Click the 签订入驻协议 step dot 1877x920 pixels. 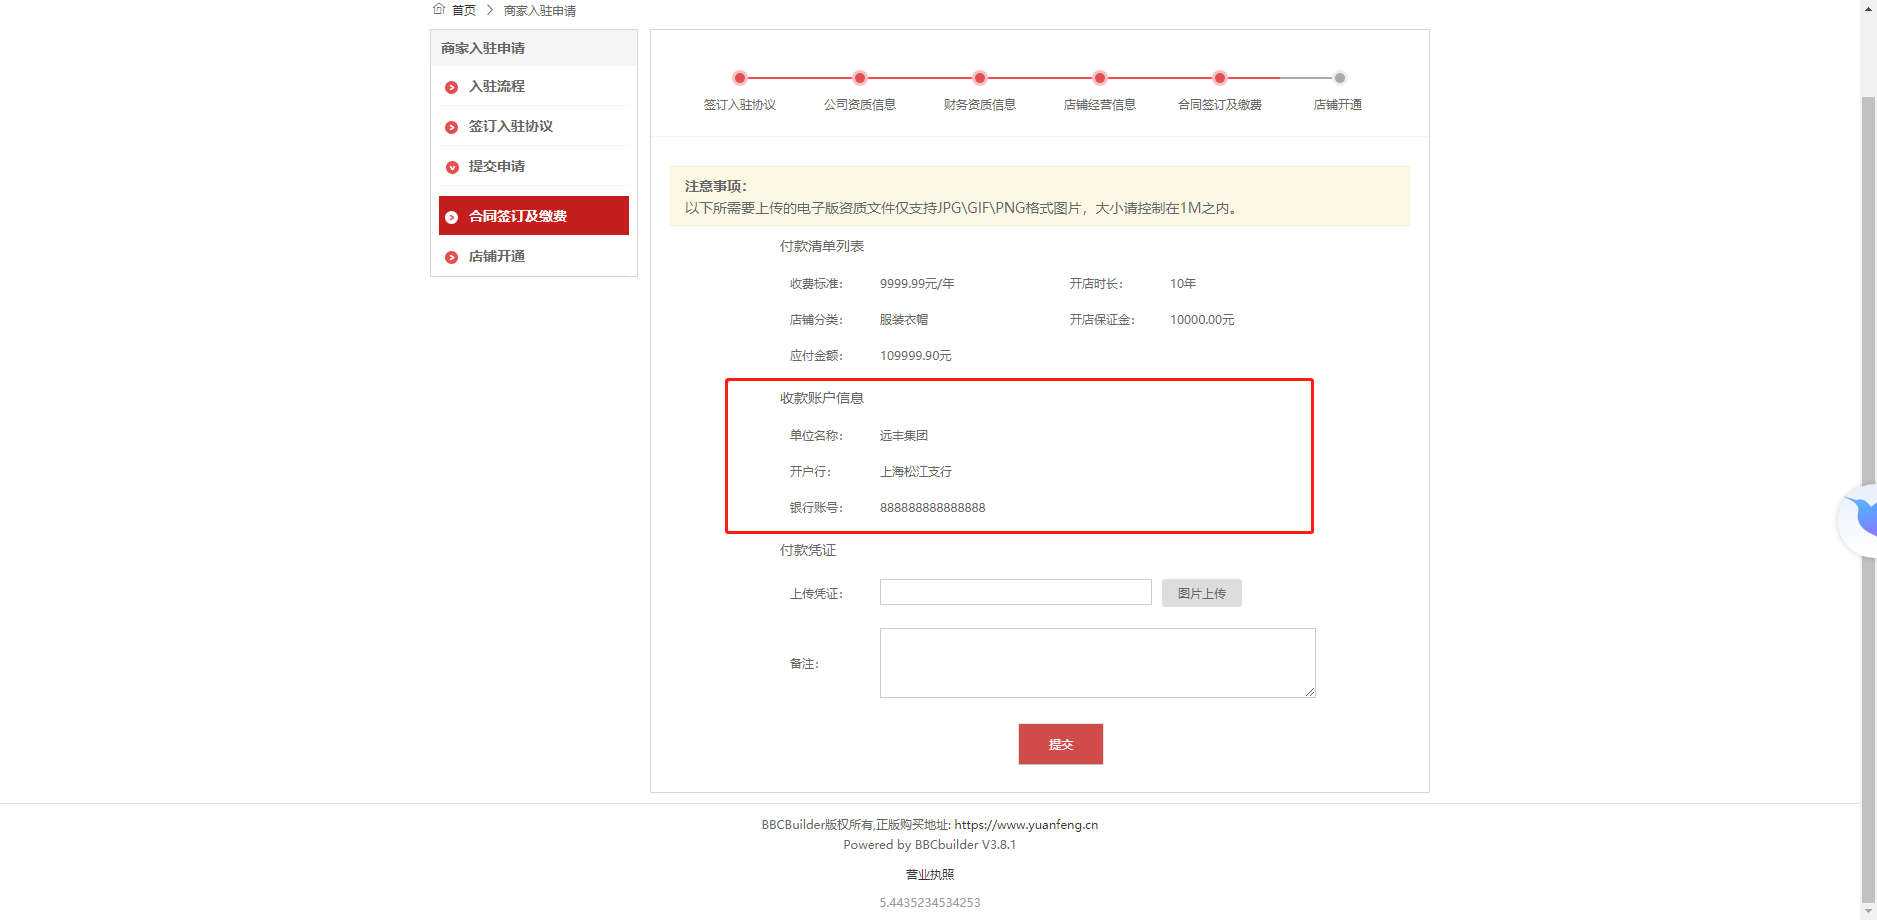tap(740, 78)
